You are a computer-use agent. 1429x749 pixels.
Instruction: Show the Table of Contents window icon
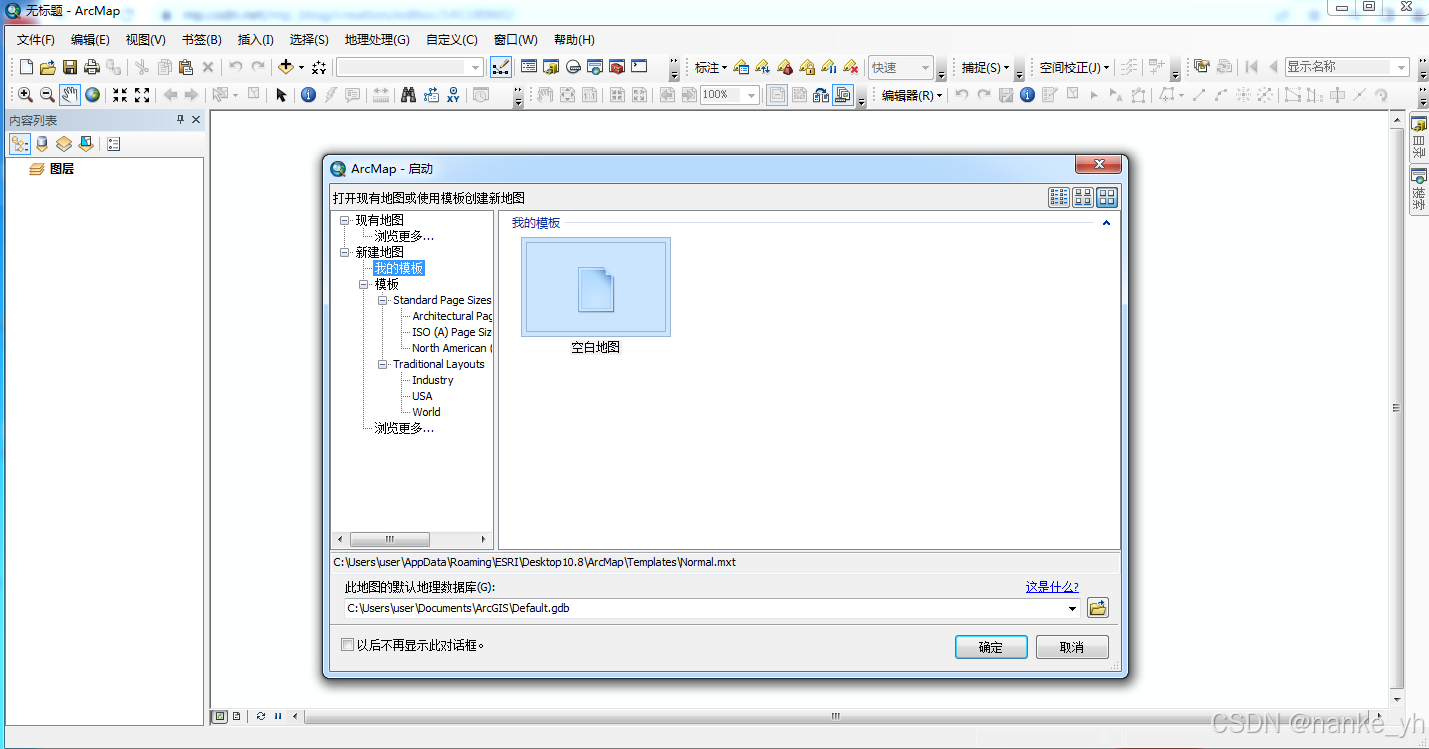click(529, 67)
